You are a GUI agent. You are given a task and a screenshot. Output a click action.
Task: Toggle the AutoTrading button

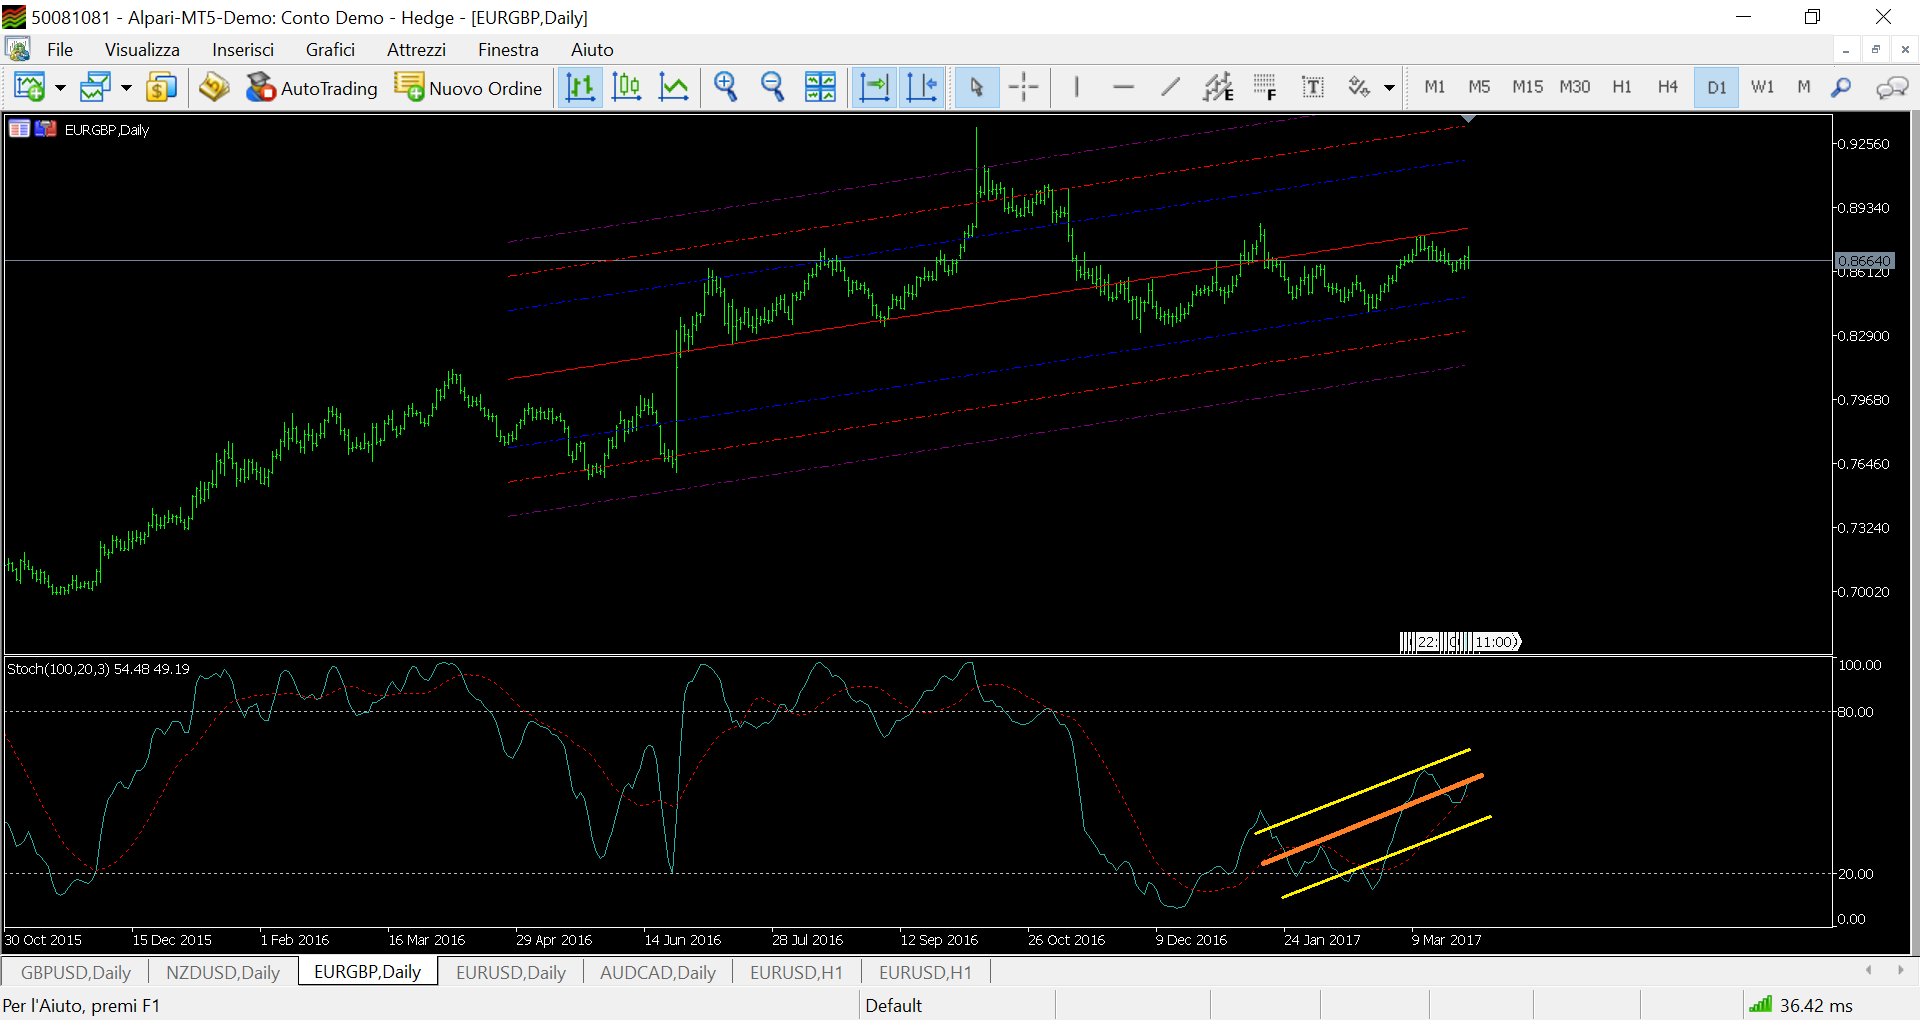click(x=312, y=88)
